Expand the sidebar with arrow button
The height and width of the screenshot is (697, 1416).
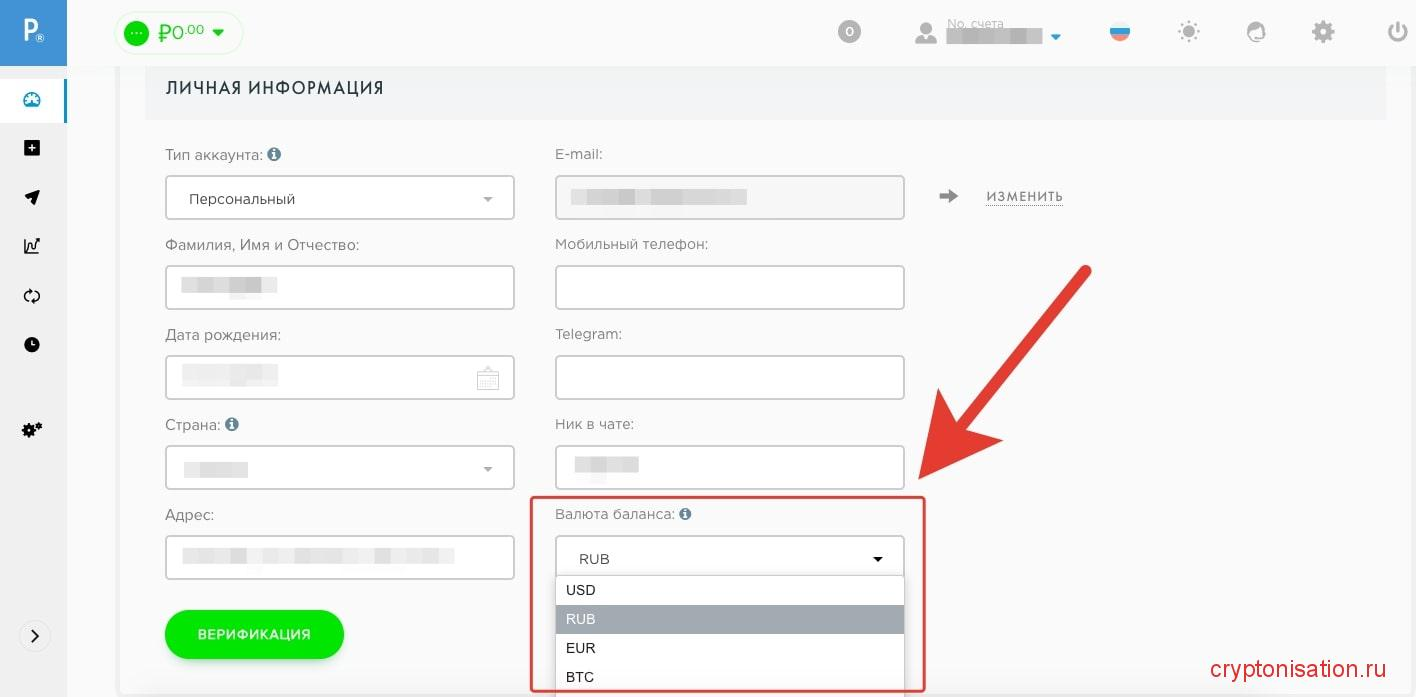tap(34, 636)
